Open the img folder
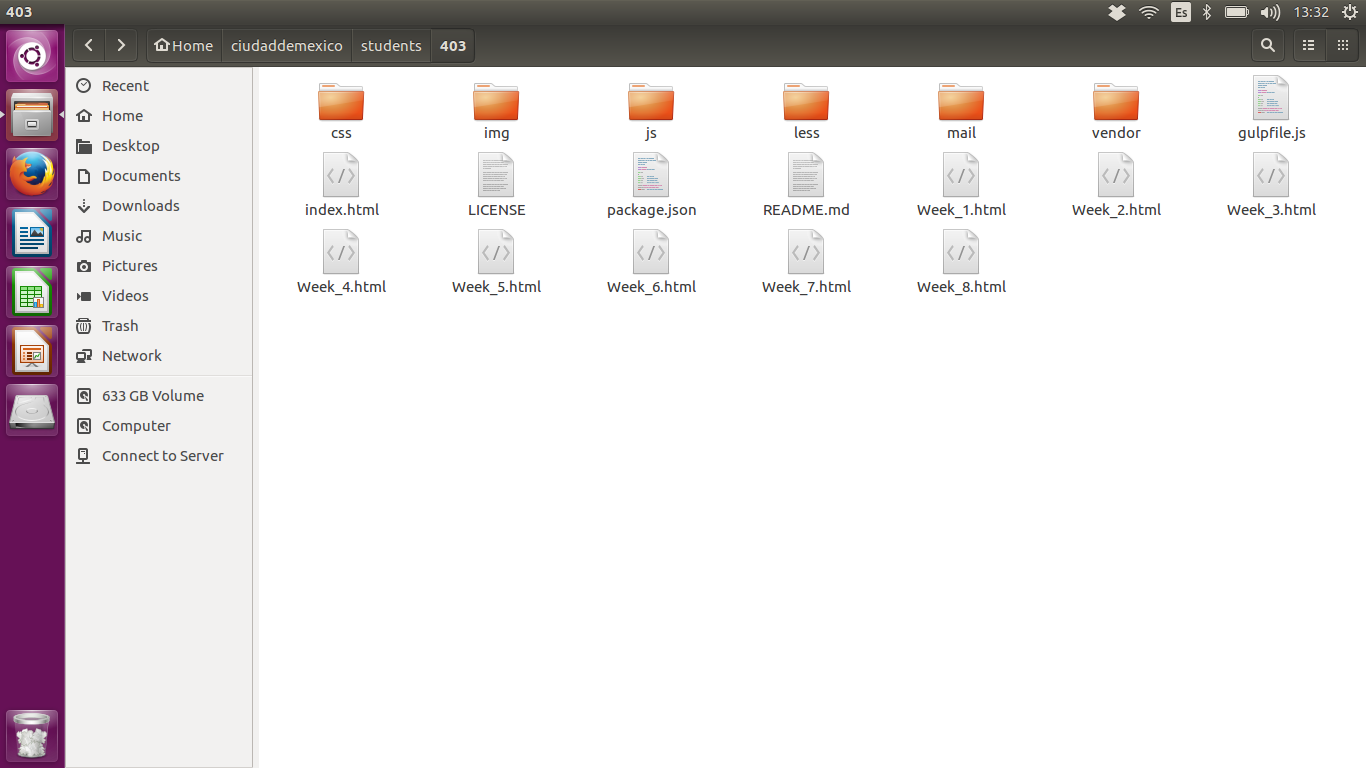 coord(496,101)
